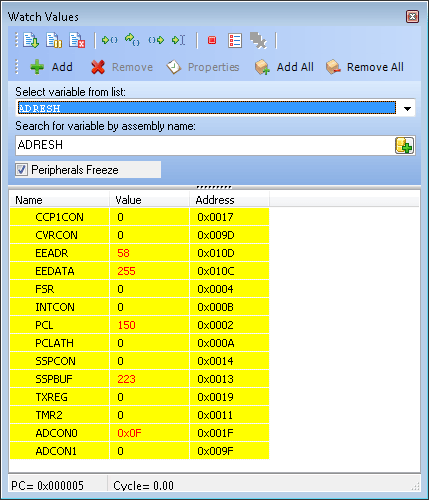The width and height of the screenshot is (429, 500).
Task: Click the Add All button
Action: [x=284, y=67]
